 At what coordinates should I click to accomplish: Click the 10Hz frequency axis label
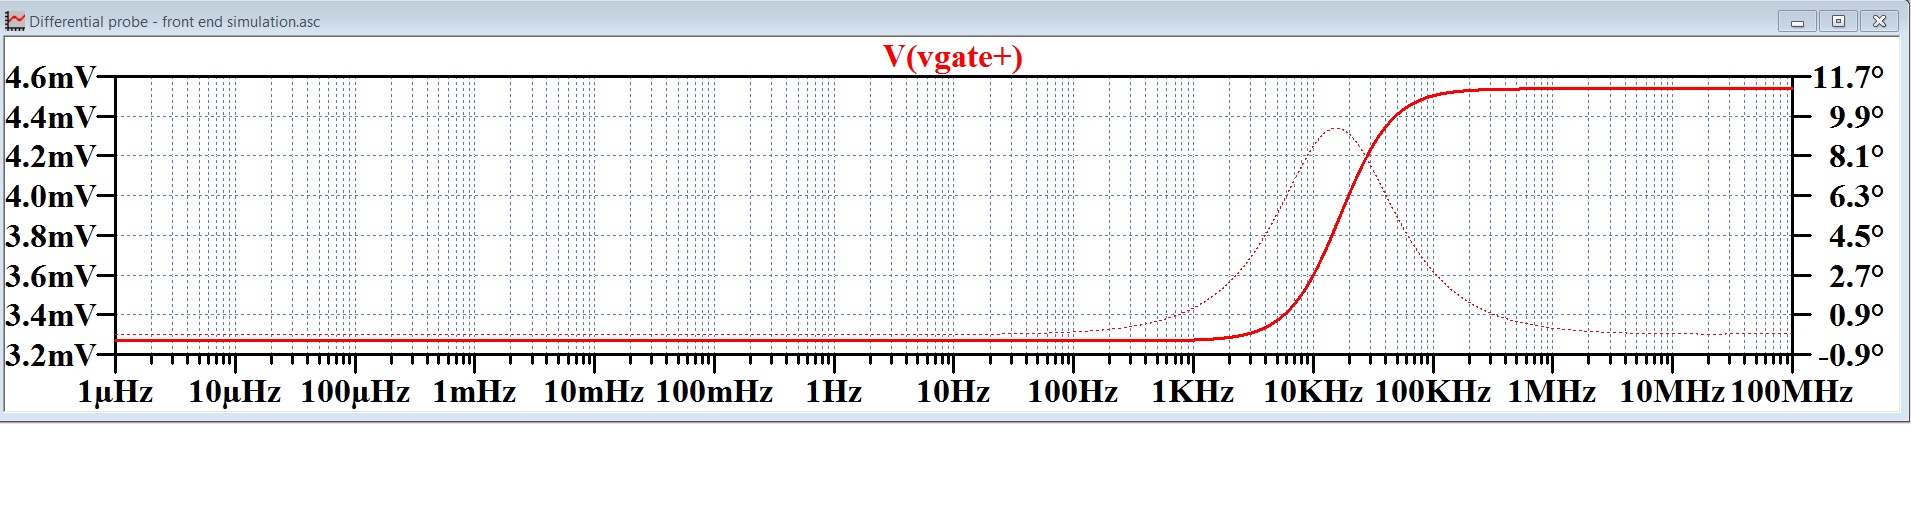(x=953, y=391)
